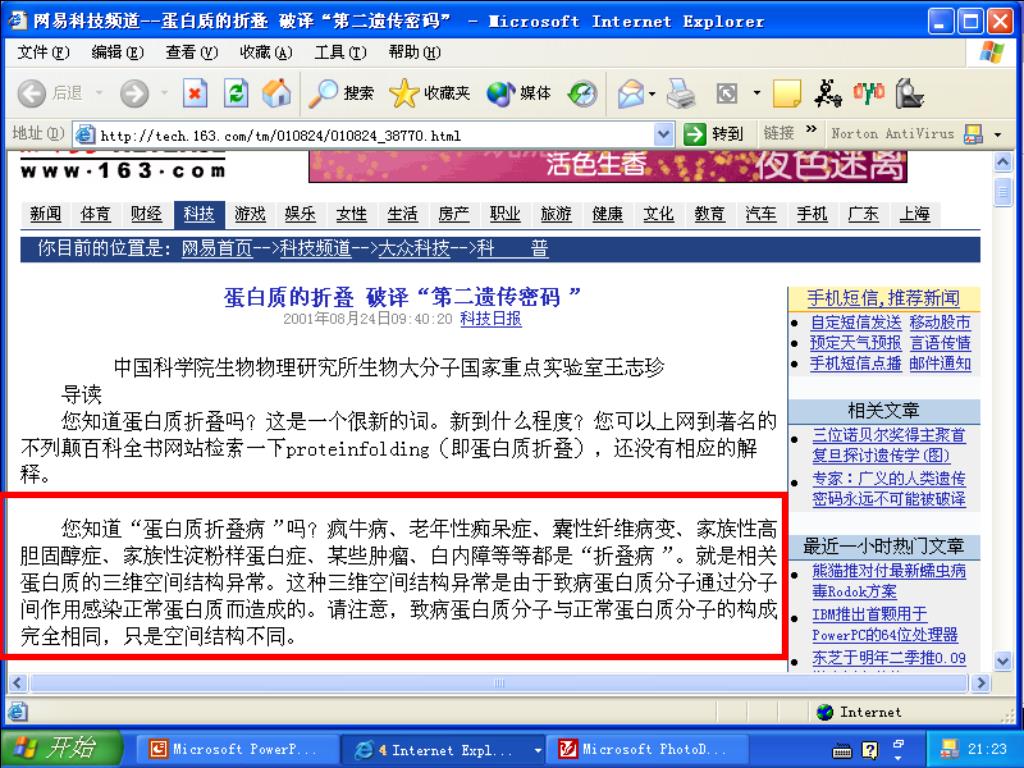Open the View (查看) menu
The height and width of the screenshot is (768, 1024).
click(x=191, y=52)
